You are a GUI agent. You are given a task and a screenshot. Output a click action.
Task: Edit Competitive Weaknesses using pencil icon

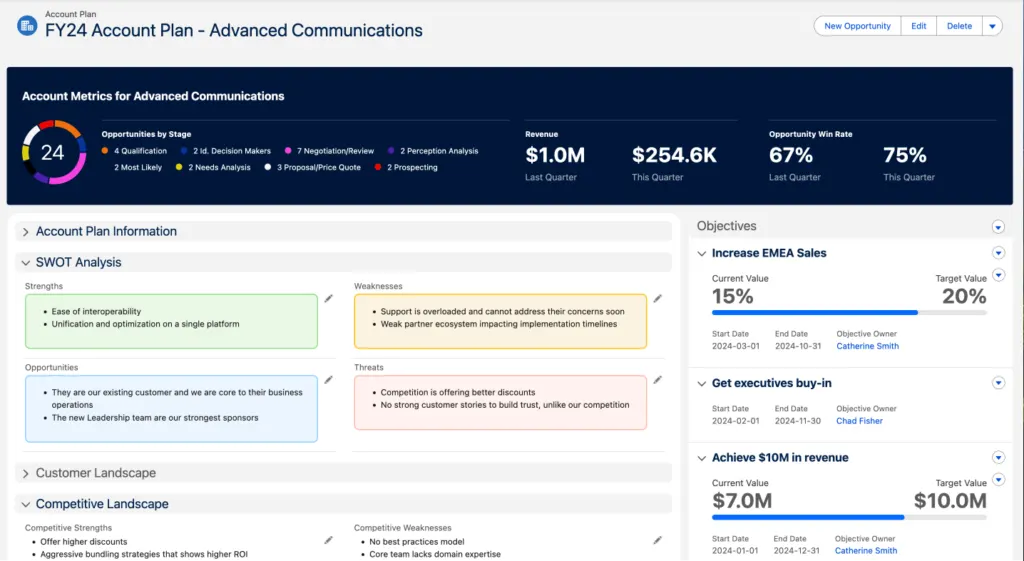657,540
